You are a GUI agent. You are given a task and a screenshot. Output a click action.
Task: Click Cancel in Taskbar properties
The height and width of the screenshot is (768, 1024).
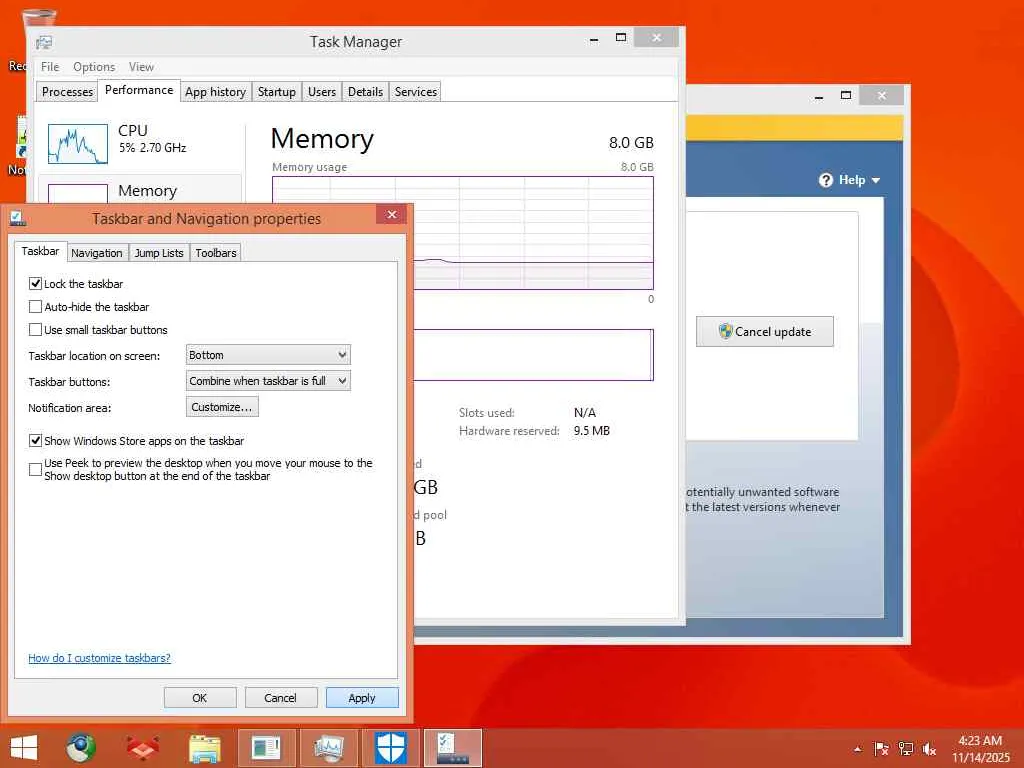[x=281, y=697]
